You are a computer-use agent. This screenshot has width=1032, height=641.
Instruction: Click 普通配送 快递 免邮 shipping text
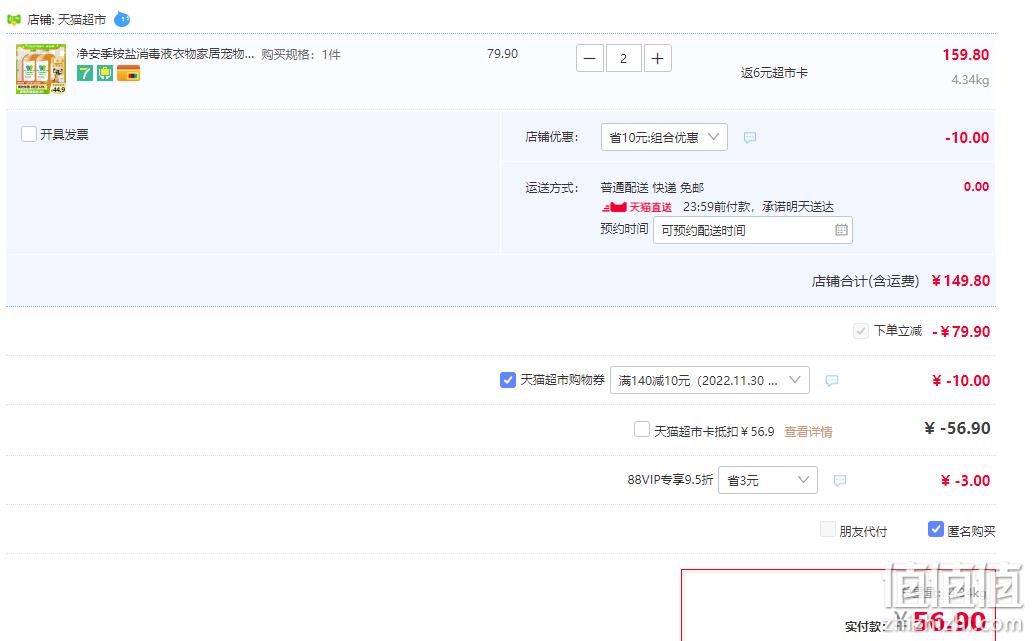pos(652,188)
